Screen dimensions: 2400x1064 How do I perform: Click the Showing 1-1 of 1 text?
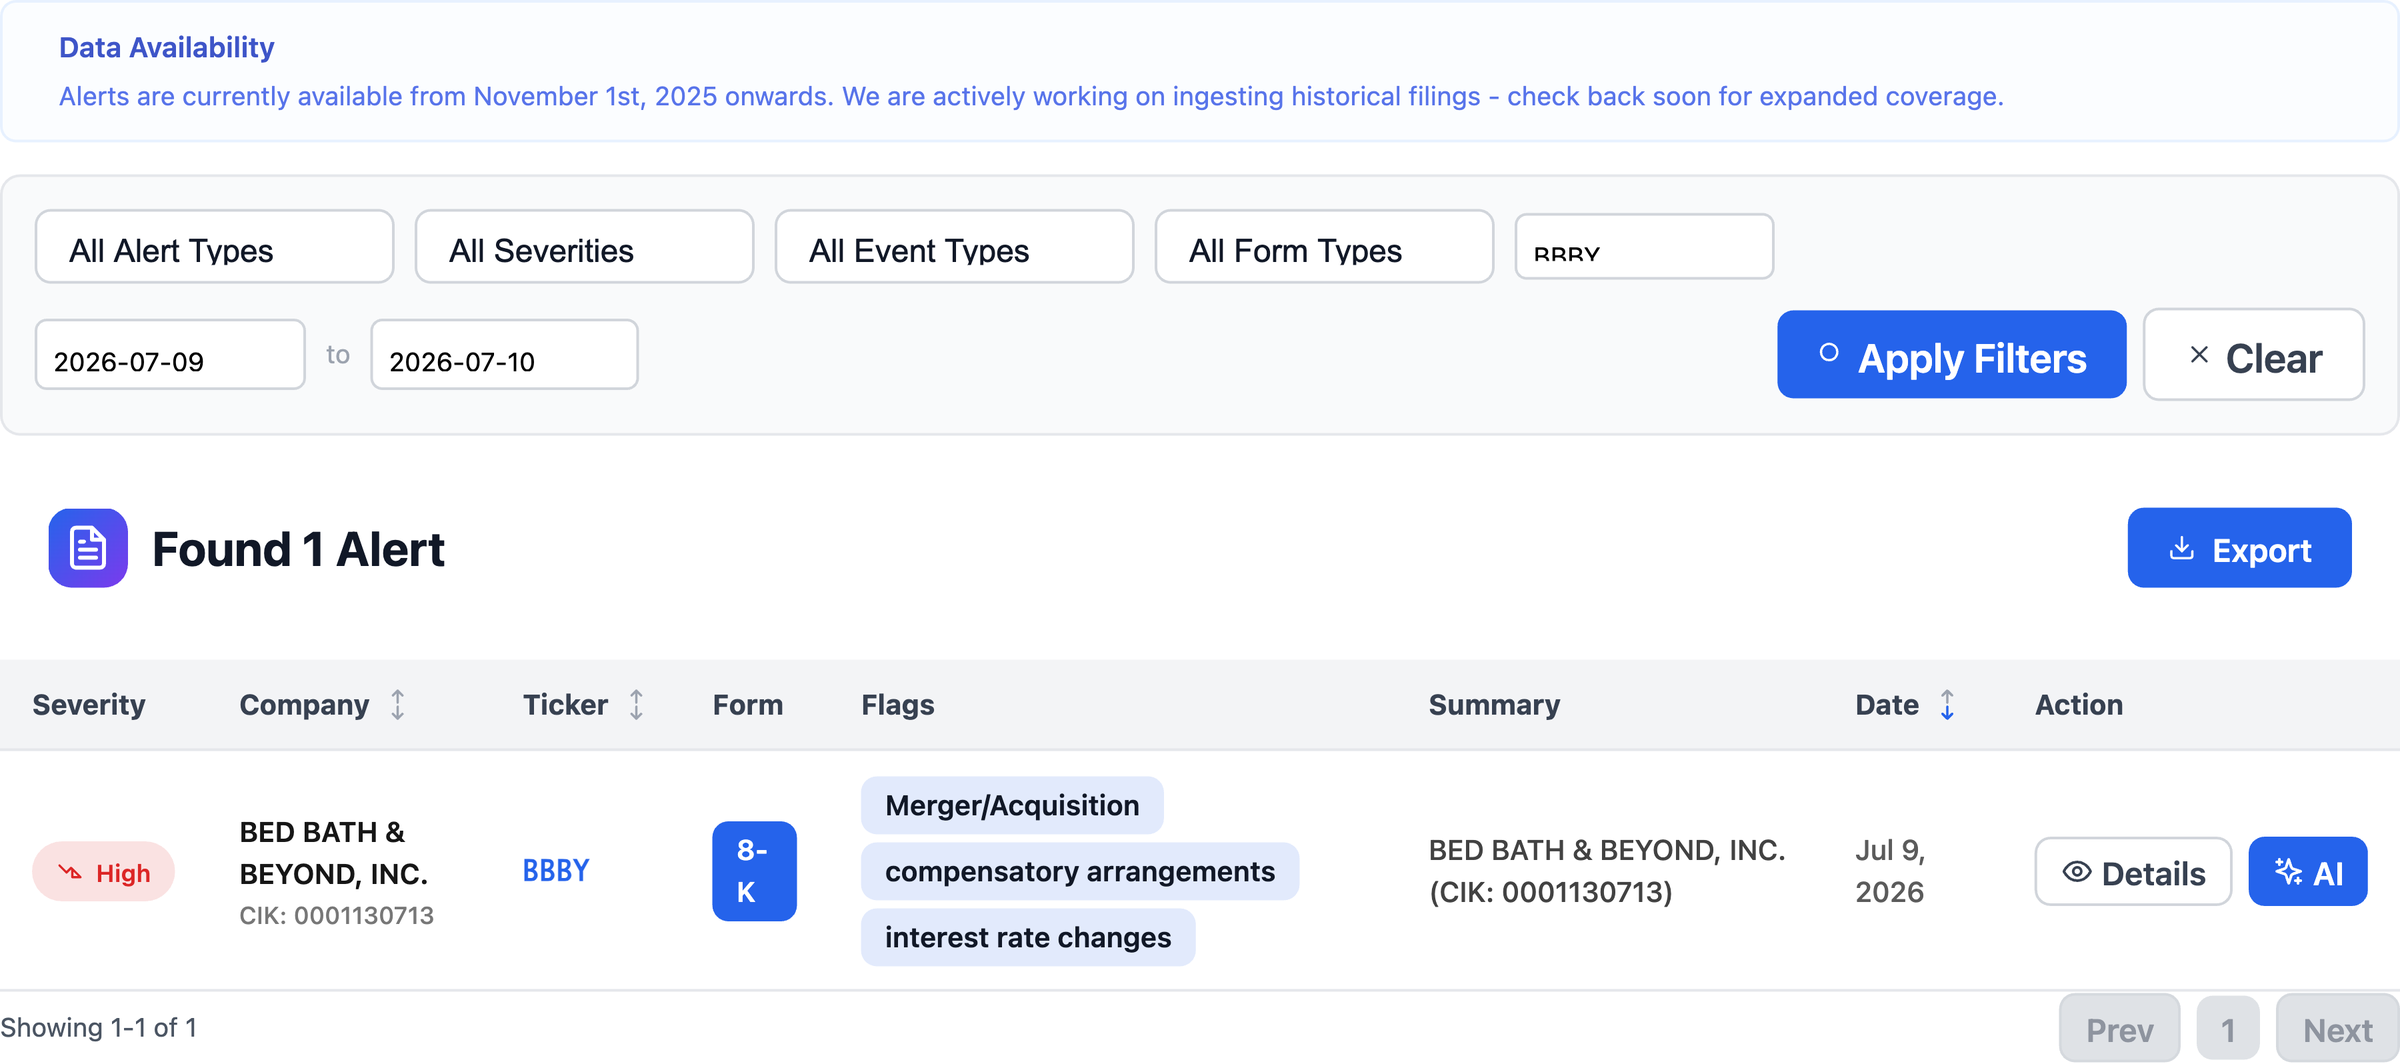pyautogui.click(x=99, y=1027)
